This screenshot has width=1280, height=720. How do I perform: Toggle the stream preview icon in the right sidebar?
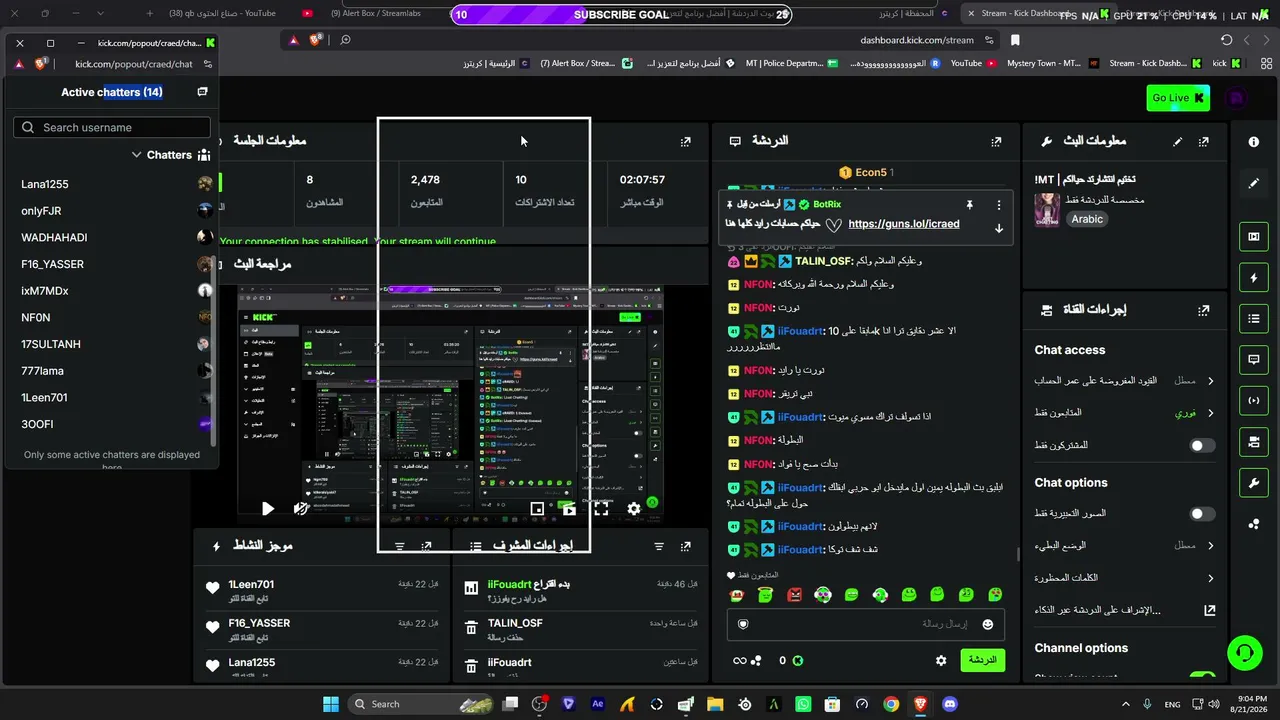click(x=1253, y=236)
